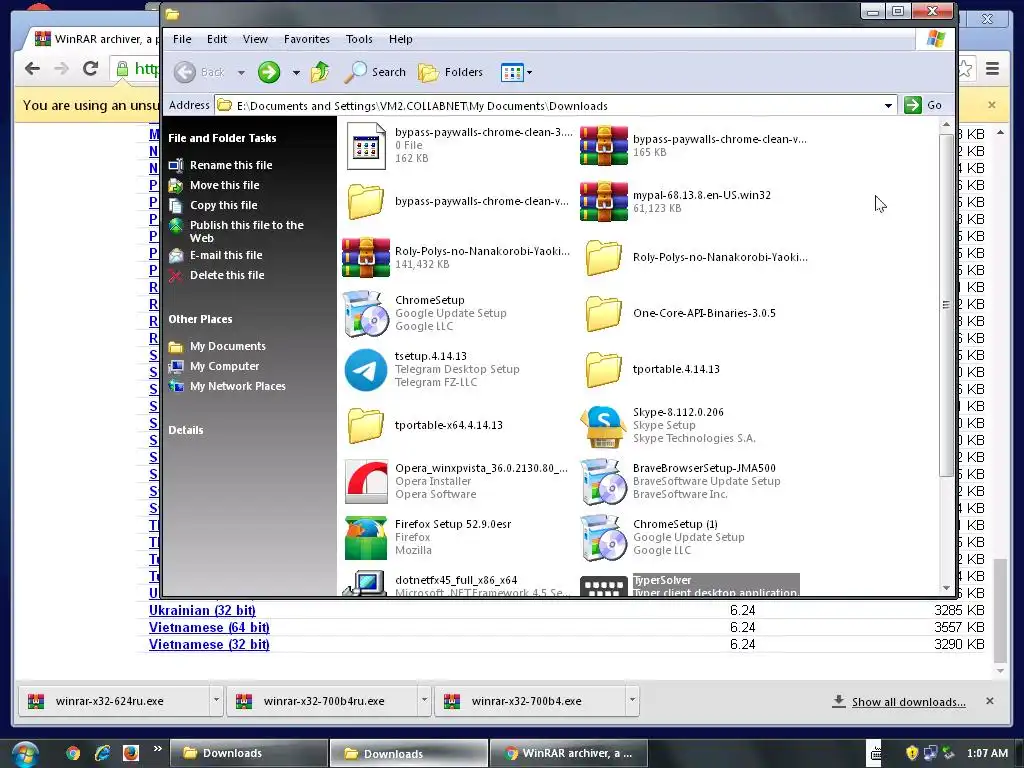Open Vietnamese (32 bit) link in Chrome
The width and height of the screenshot is (1024, 768).
(x=209, y=645)
